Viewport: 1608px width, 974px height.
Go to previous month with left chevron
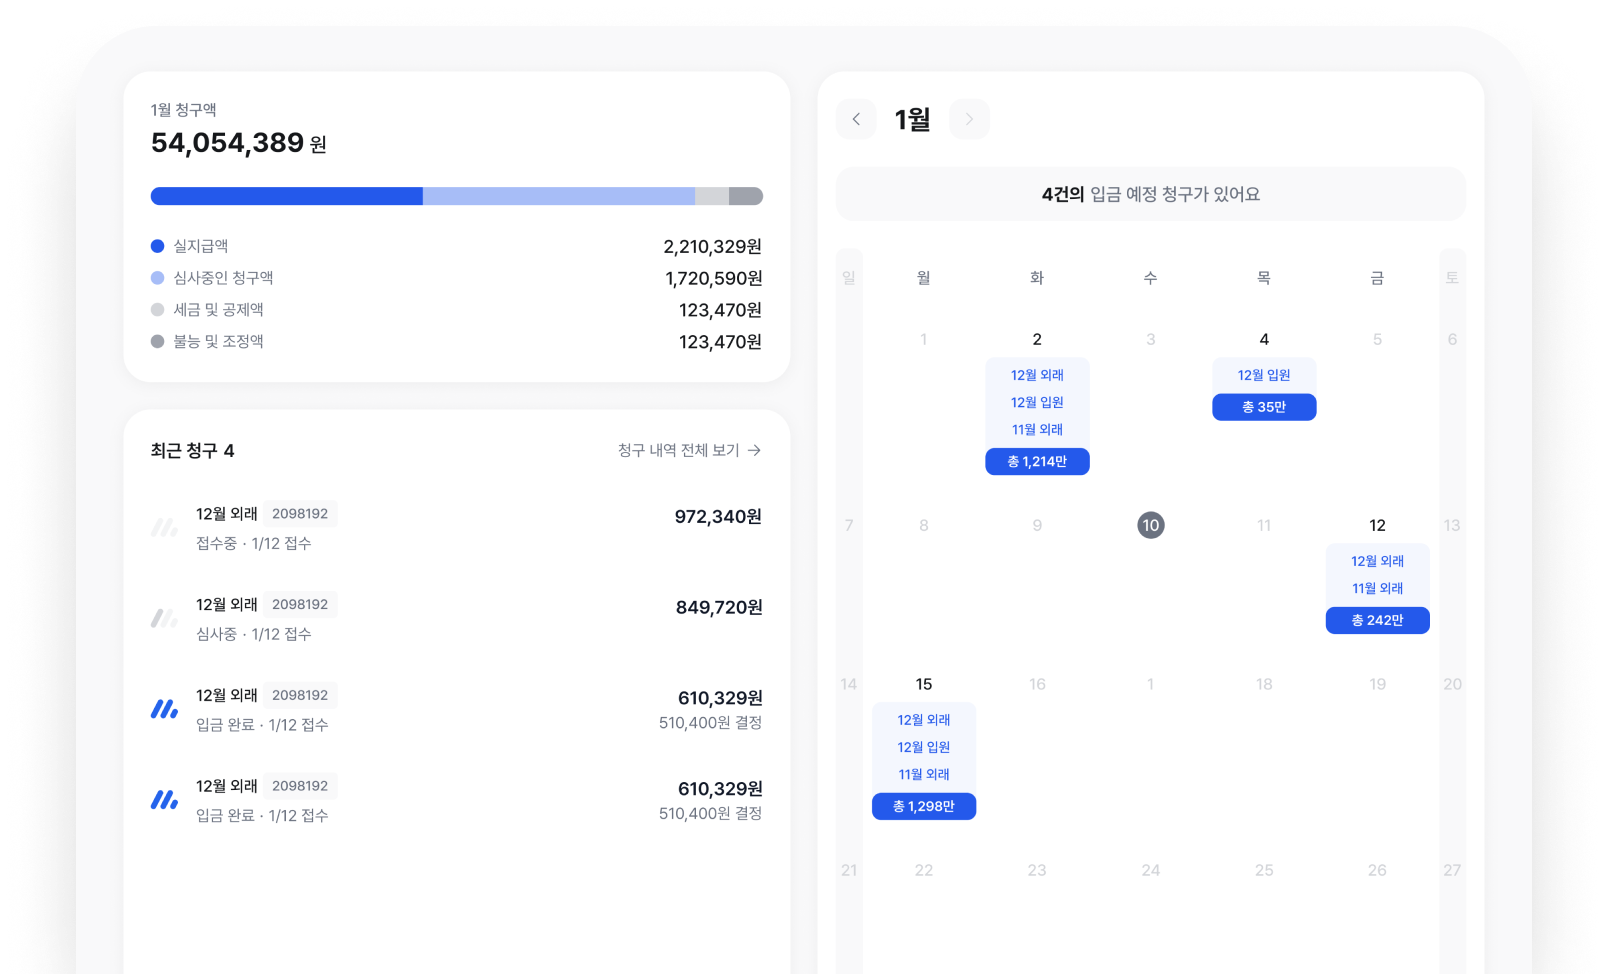tap(856, 119)
